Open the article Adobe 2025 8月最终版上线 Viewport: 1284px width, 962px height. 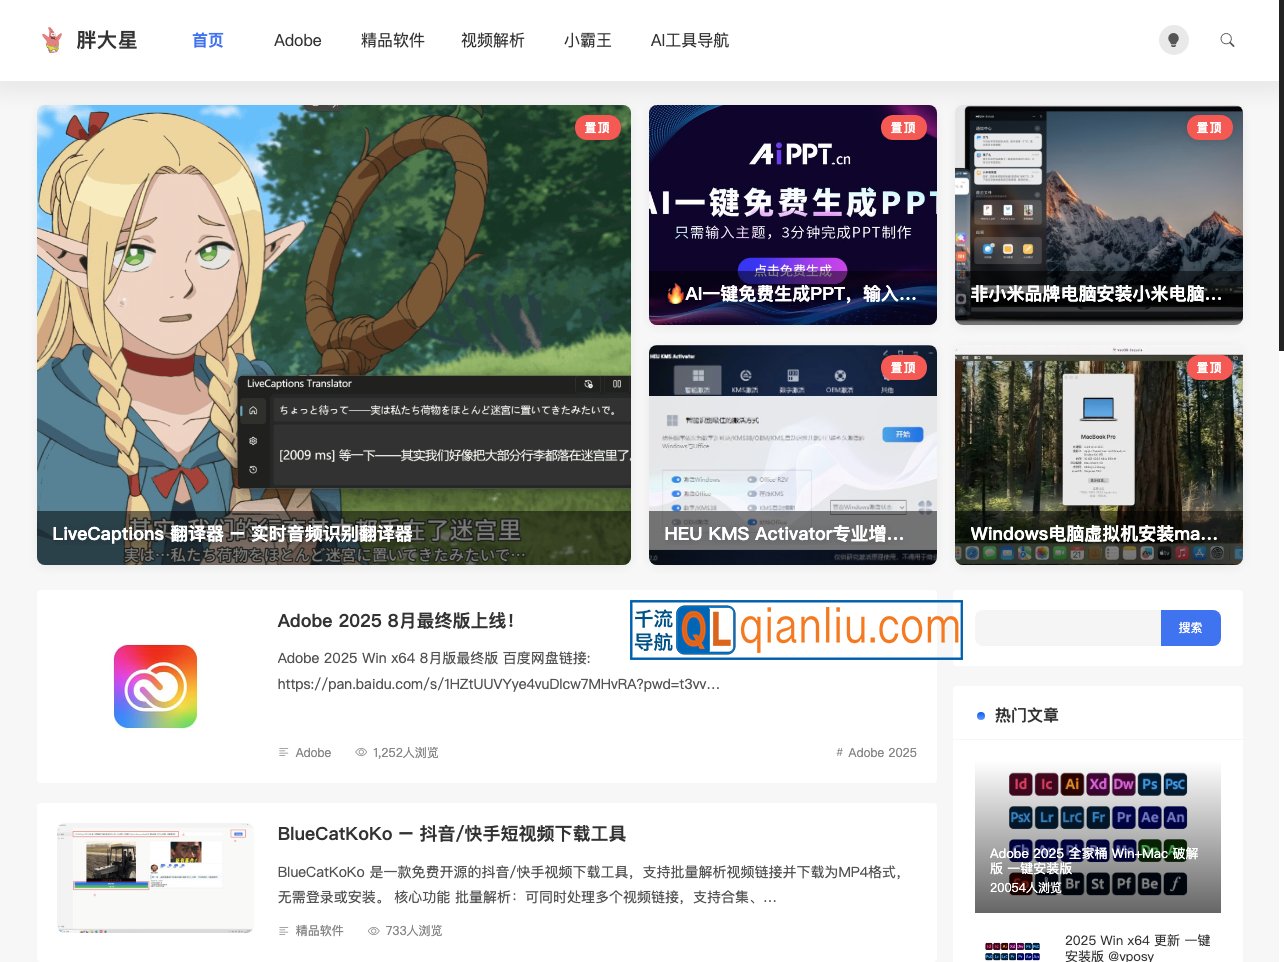[395, 621]
